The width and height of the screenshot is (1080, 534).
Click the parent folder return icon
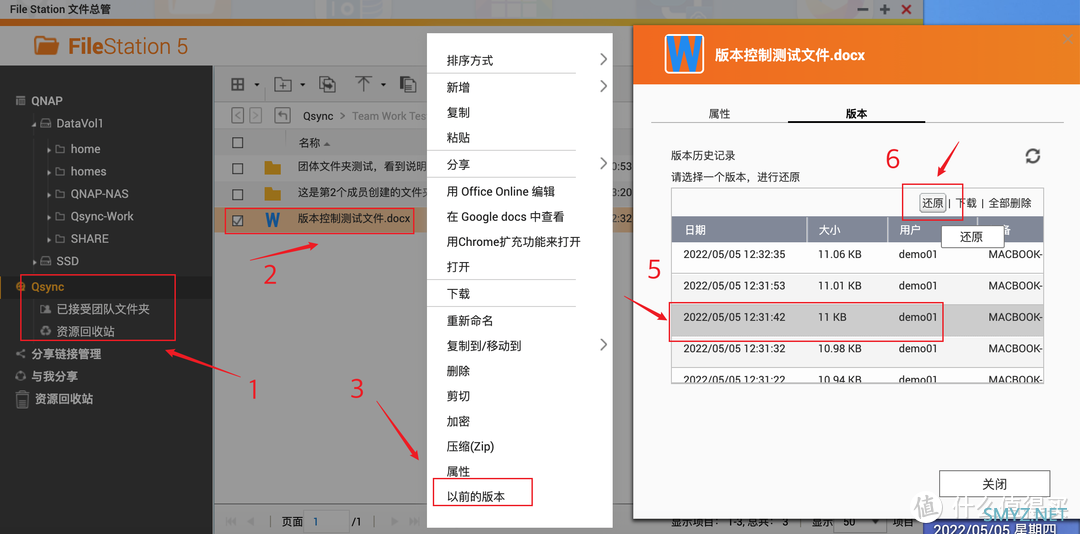282,116
